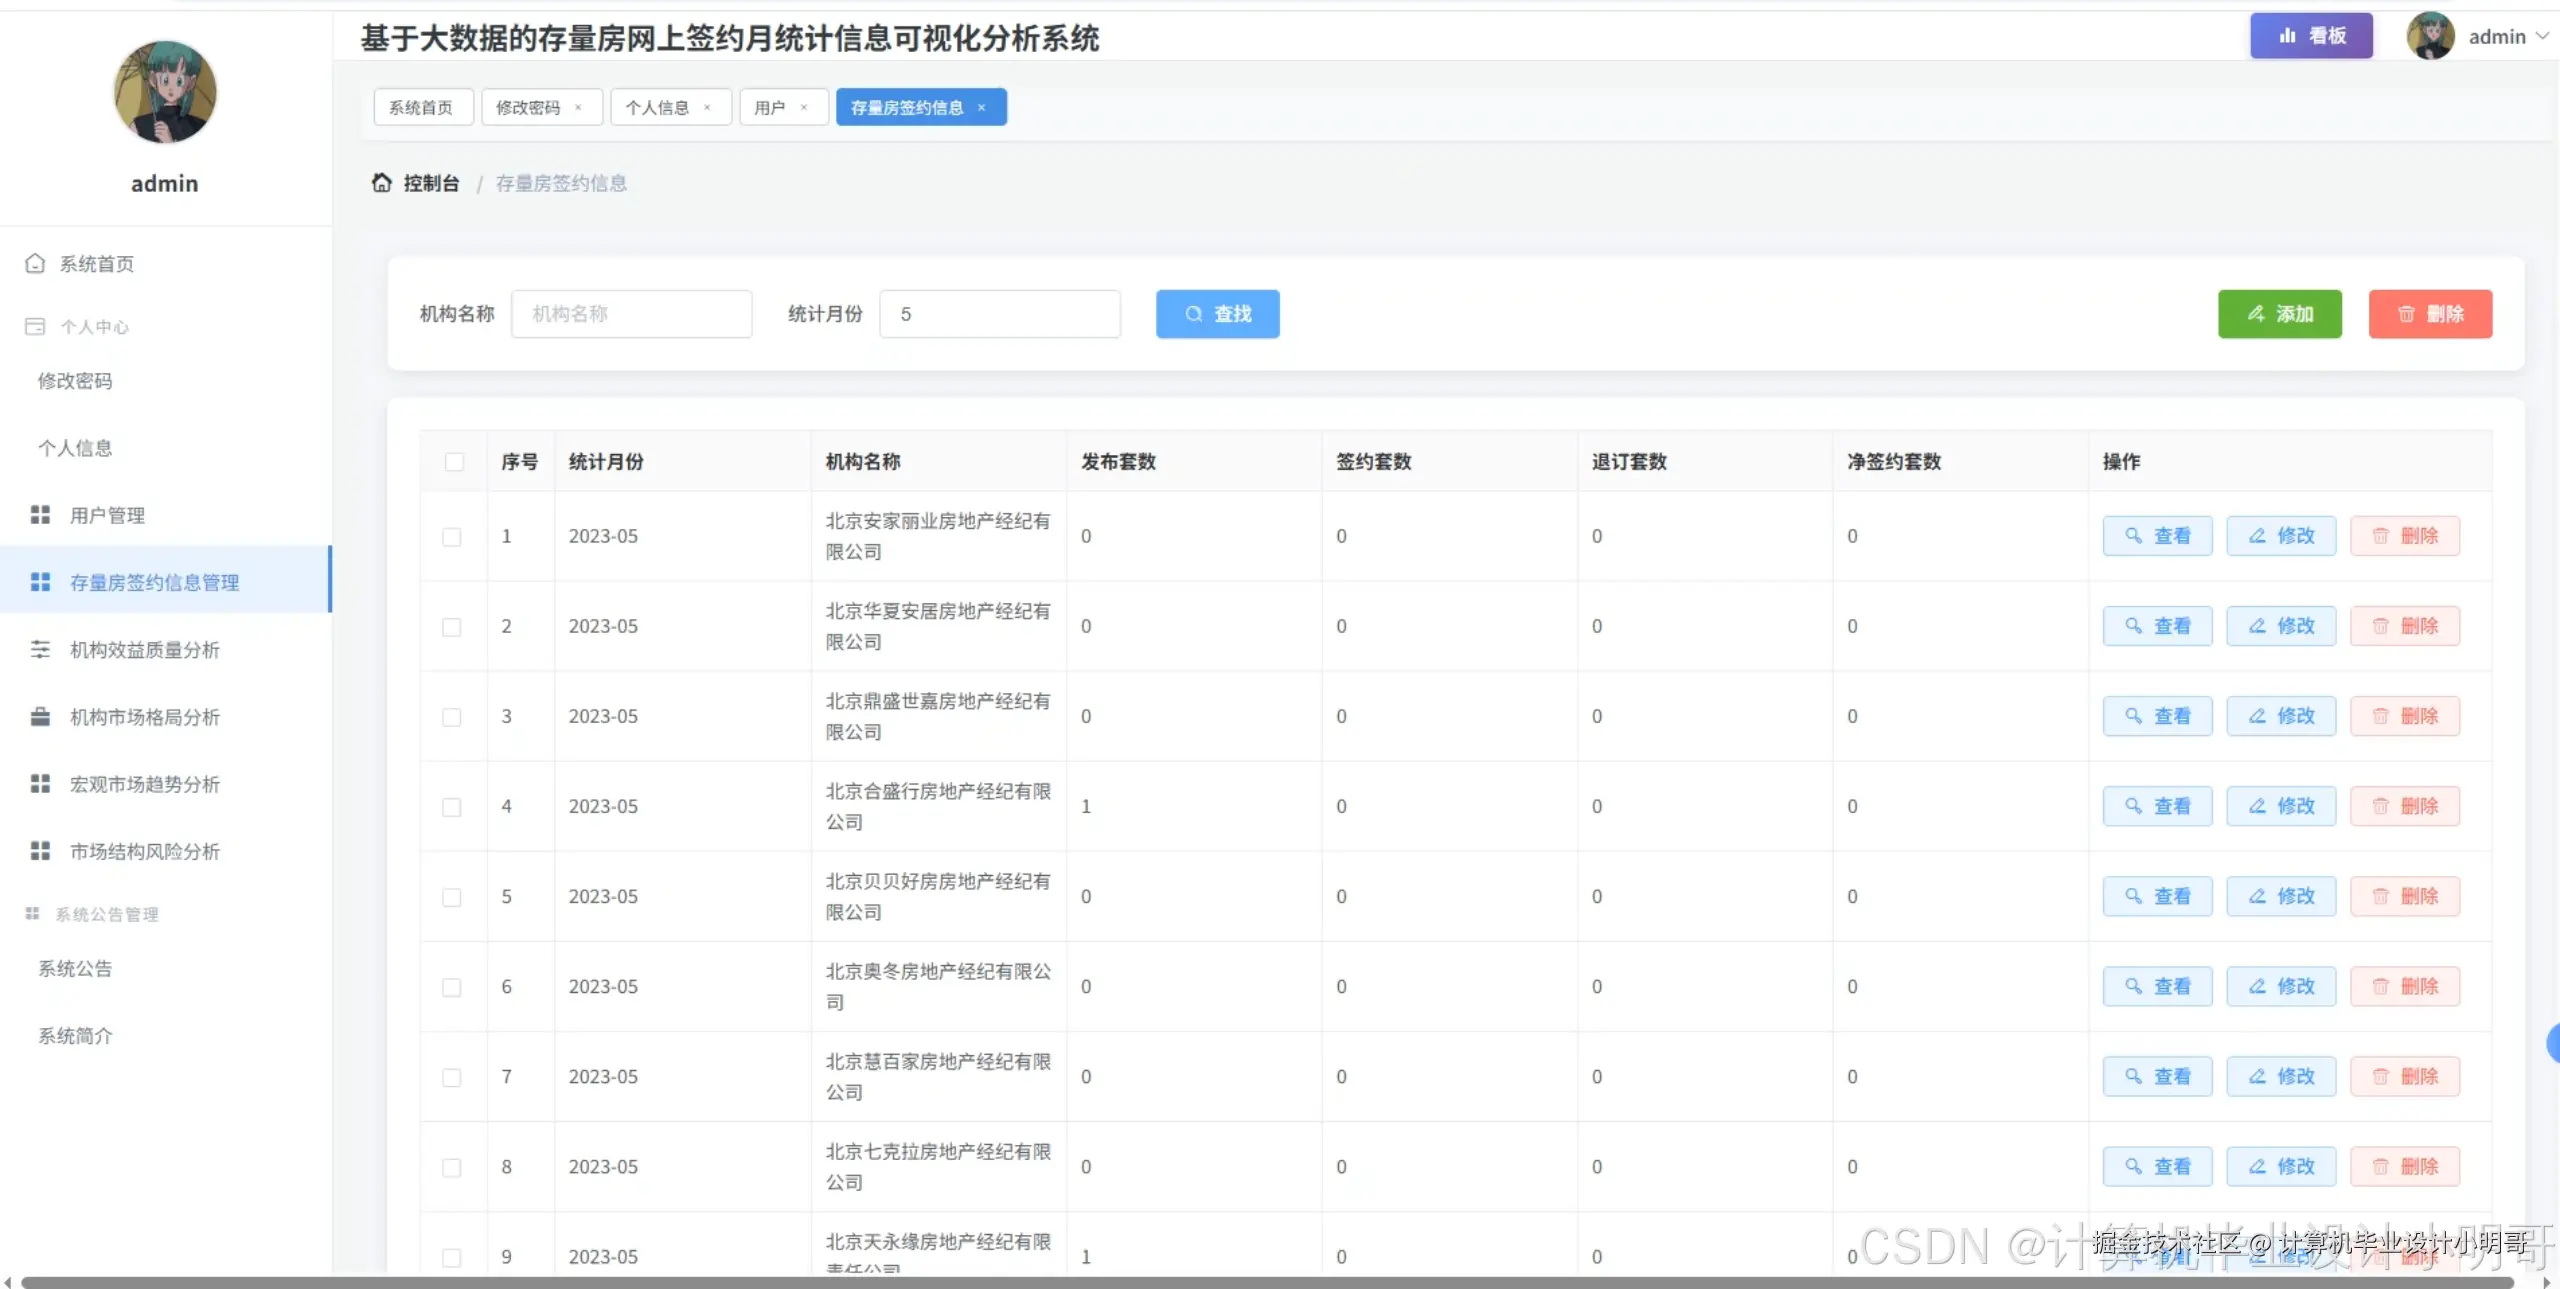Click the green 添加 button
The height and width of the screenshot is (1289, 2560).
[x=2280, y=313]
